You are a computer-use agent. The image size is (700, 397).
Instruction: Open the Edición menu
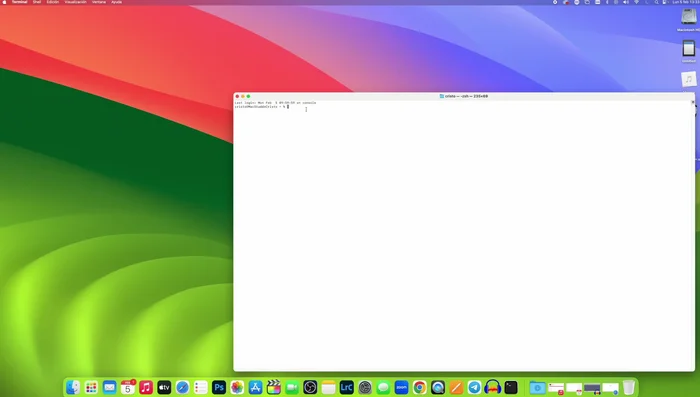pyautogui.click(x=53, y=2)
